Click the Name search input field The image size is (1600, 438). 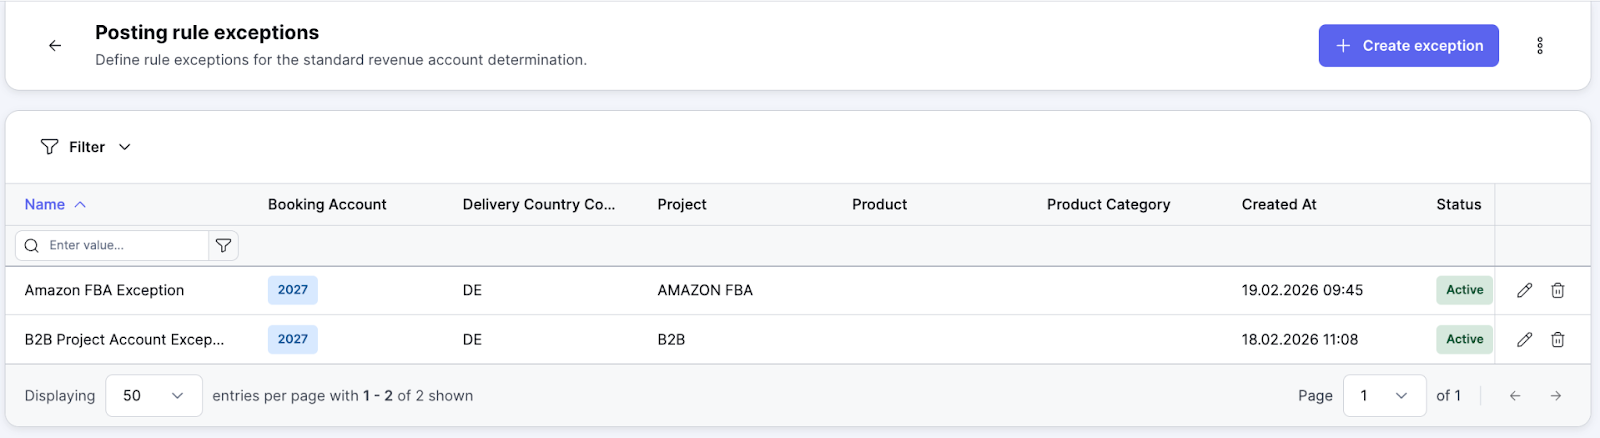(120, 245)
